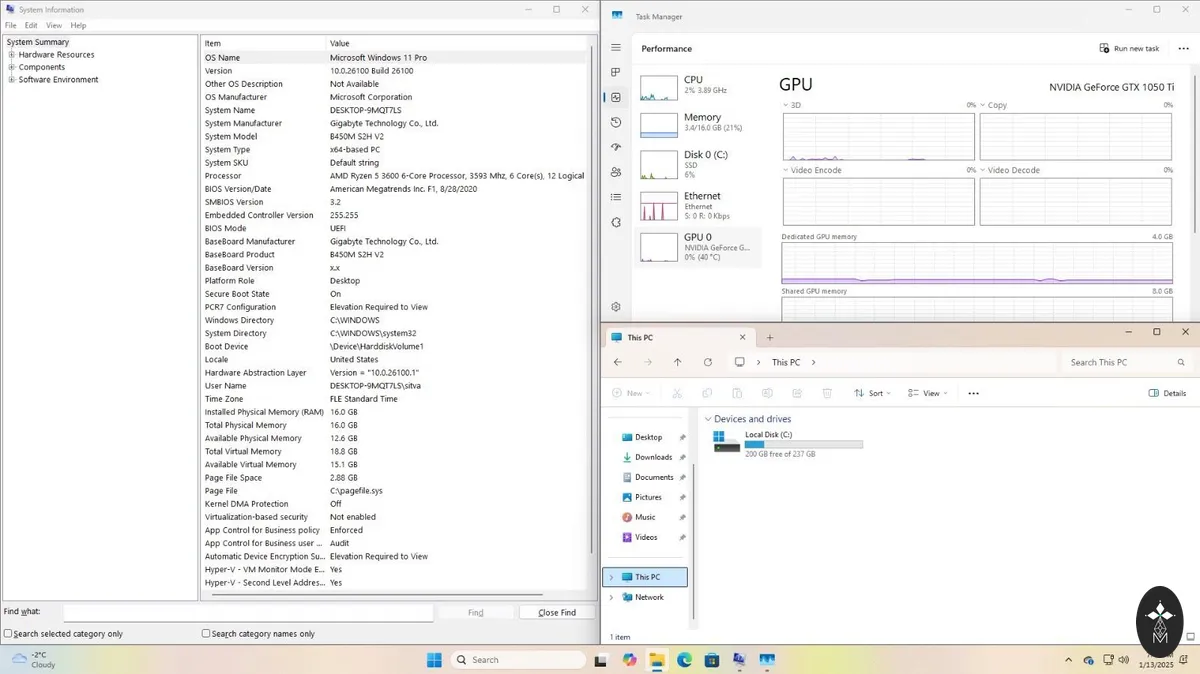Click breadcrumb chevron after This PC
The image size is (1200, 674).
813,362
